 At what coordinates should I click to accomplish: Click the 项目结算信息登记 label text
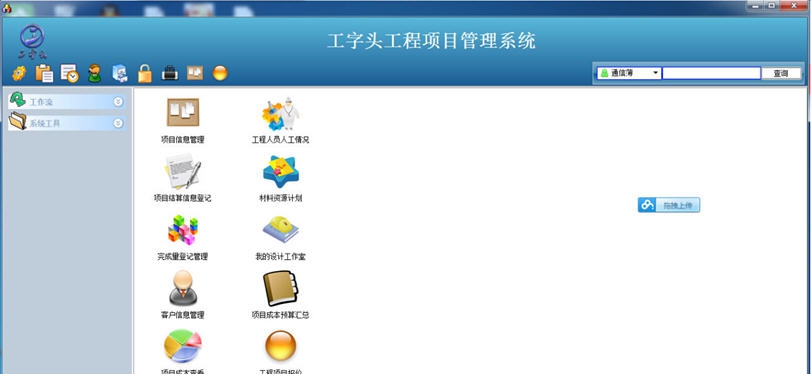pos(183,198)
